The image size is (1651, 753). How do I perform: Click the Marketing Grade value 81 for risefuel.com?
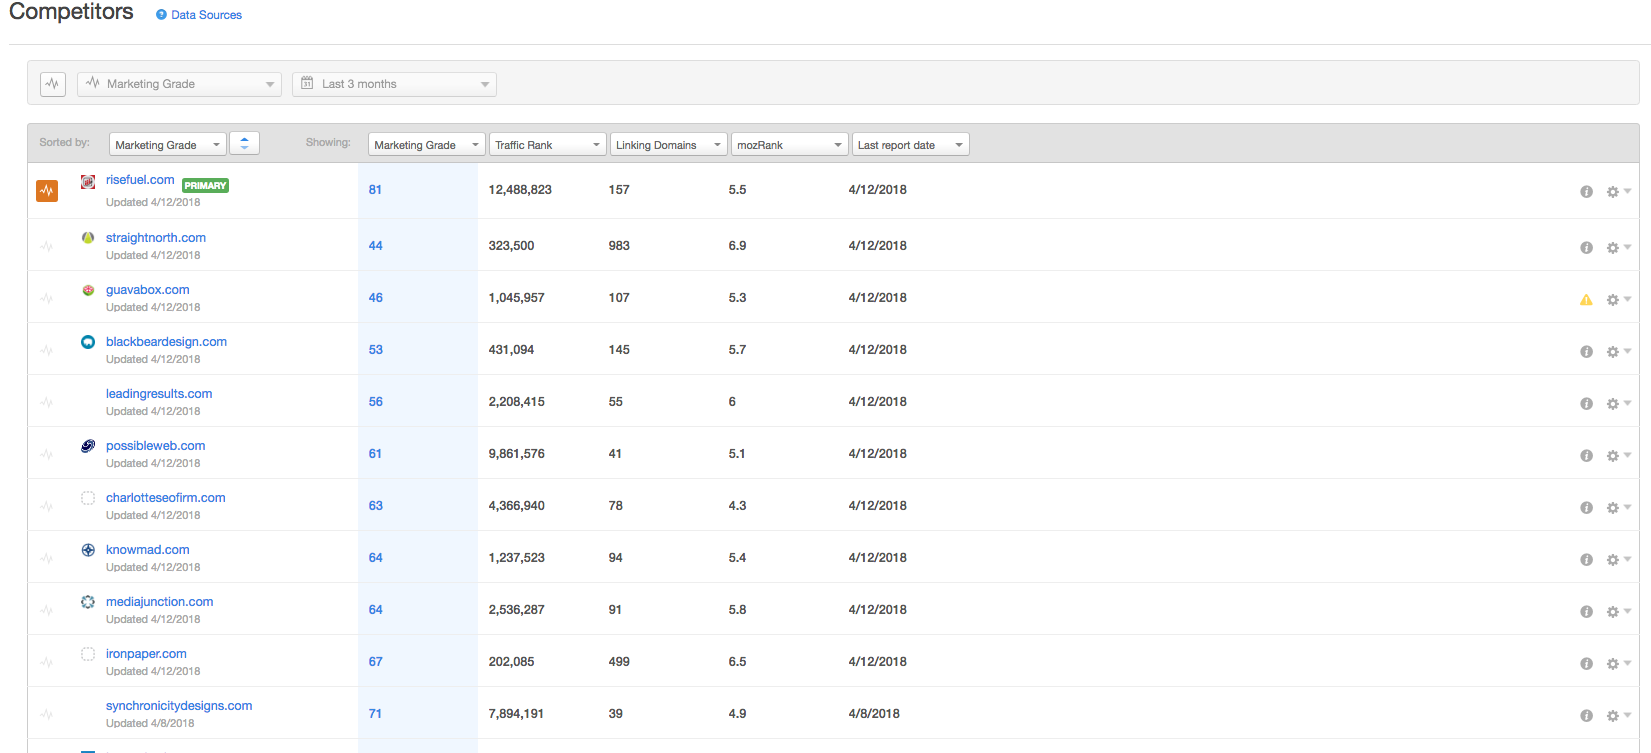click(375, 190)
